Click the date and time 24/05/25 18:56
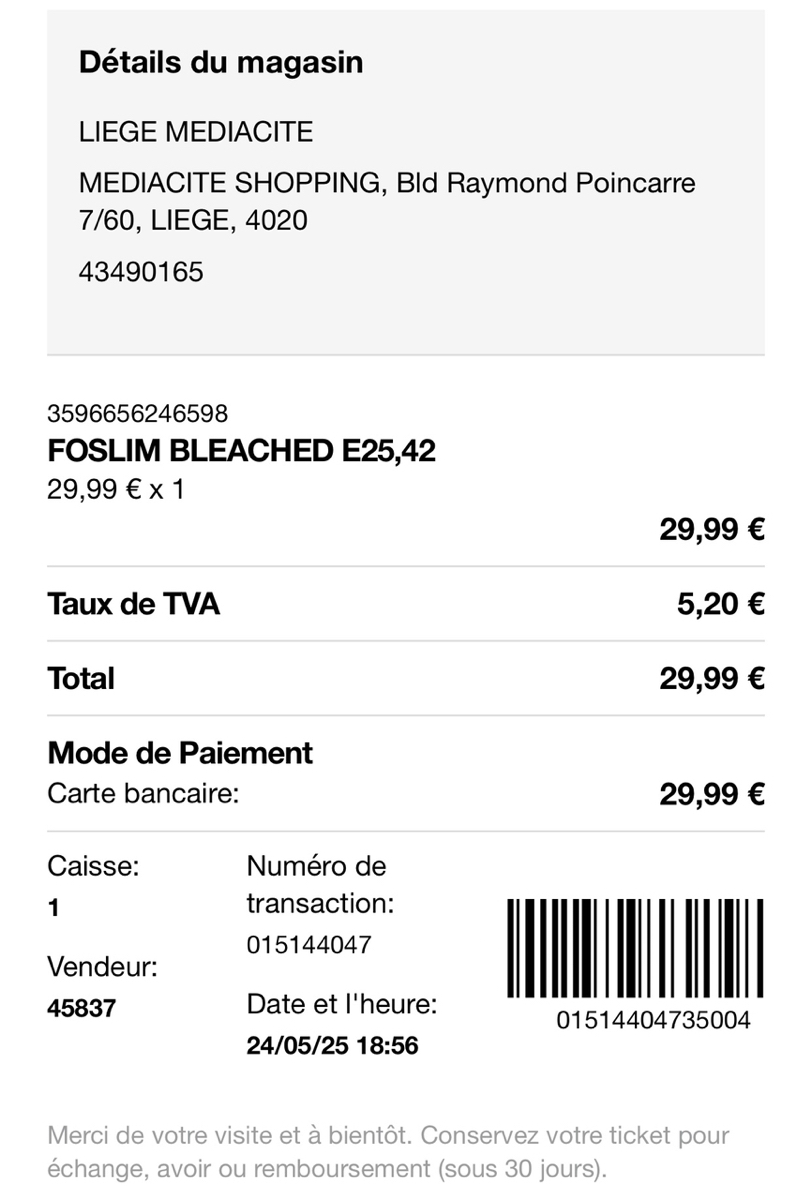 (332, 1046)
